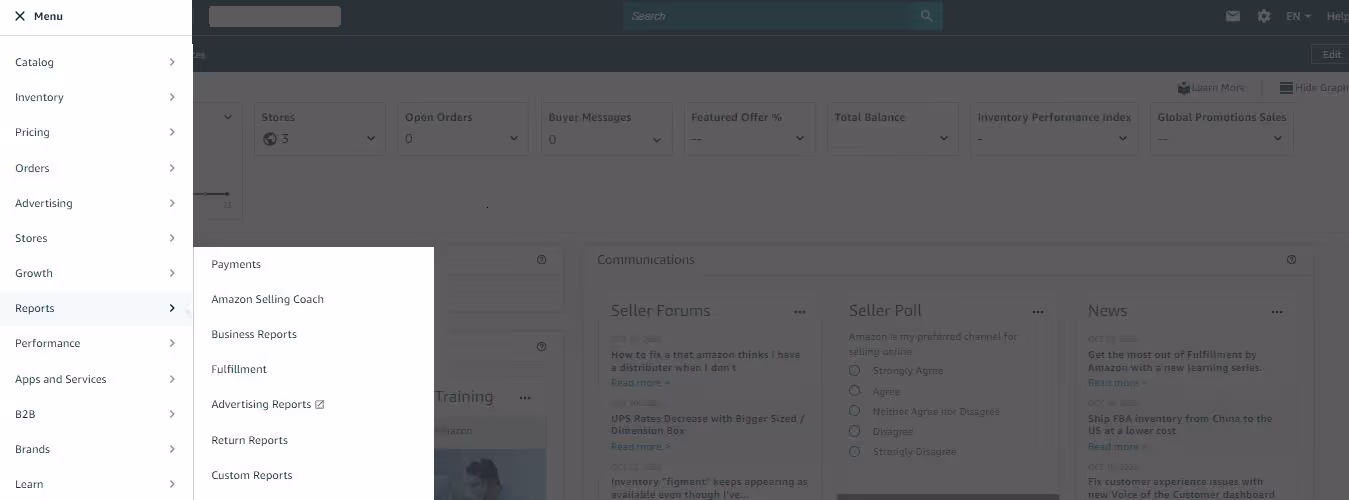Viewport: 1349px width, 500px height.
Task: Click Read more under UPS Rates post
Action: coord(640,447)
